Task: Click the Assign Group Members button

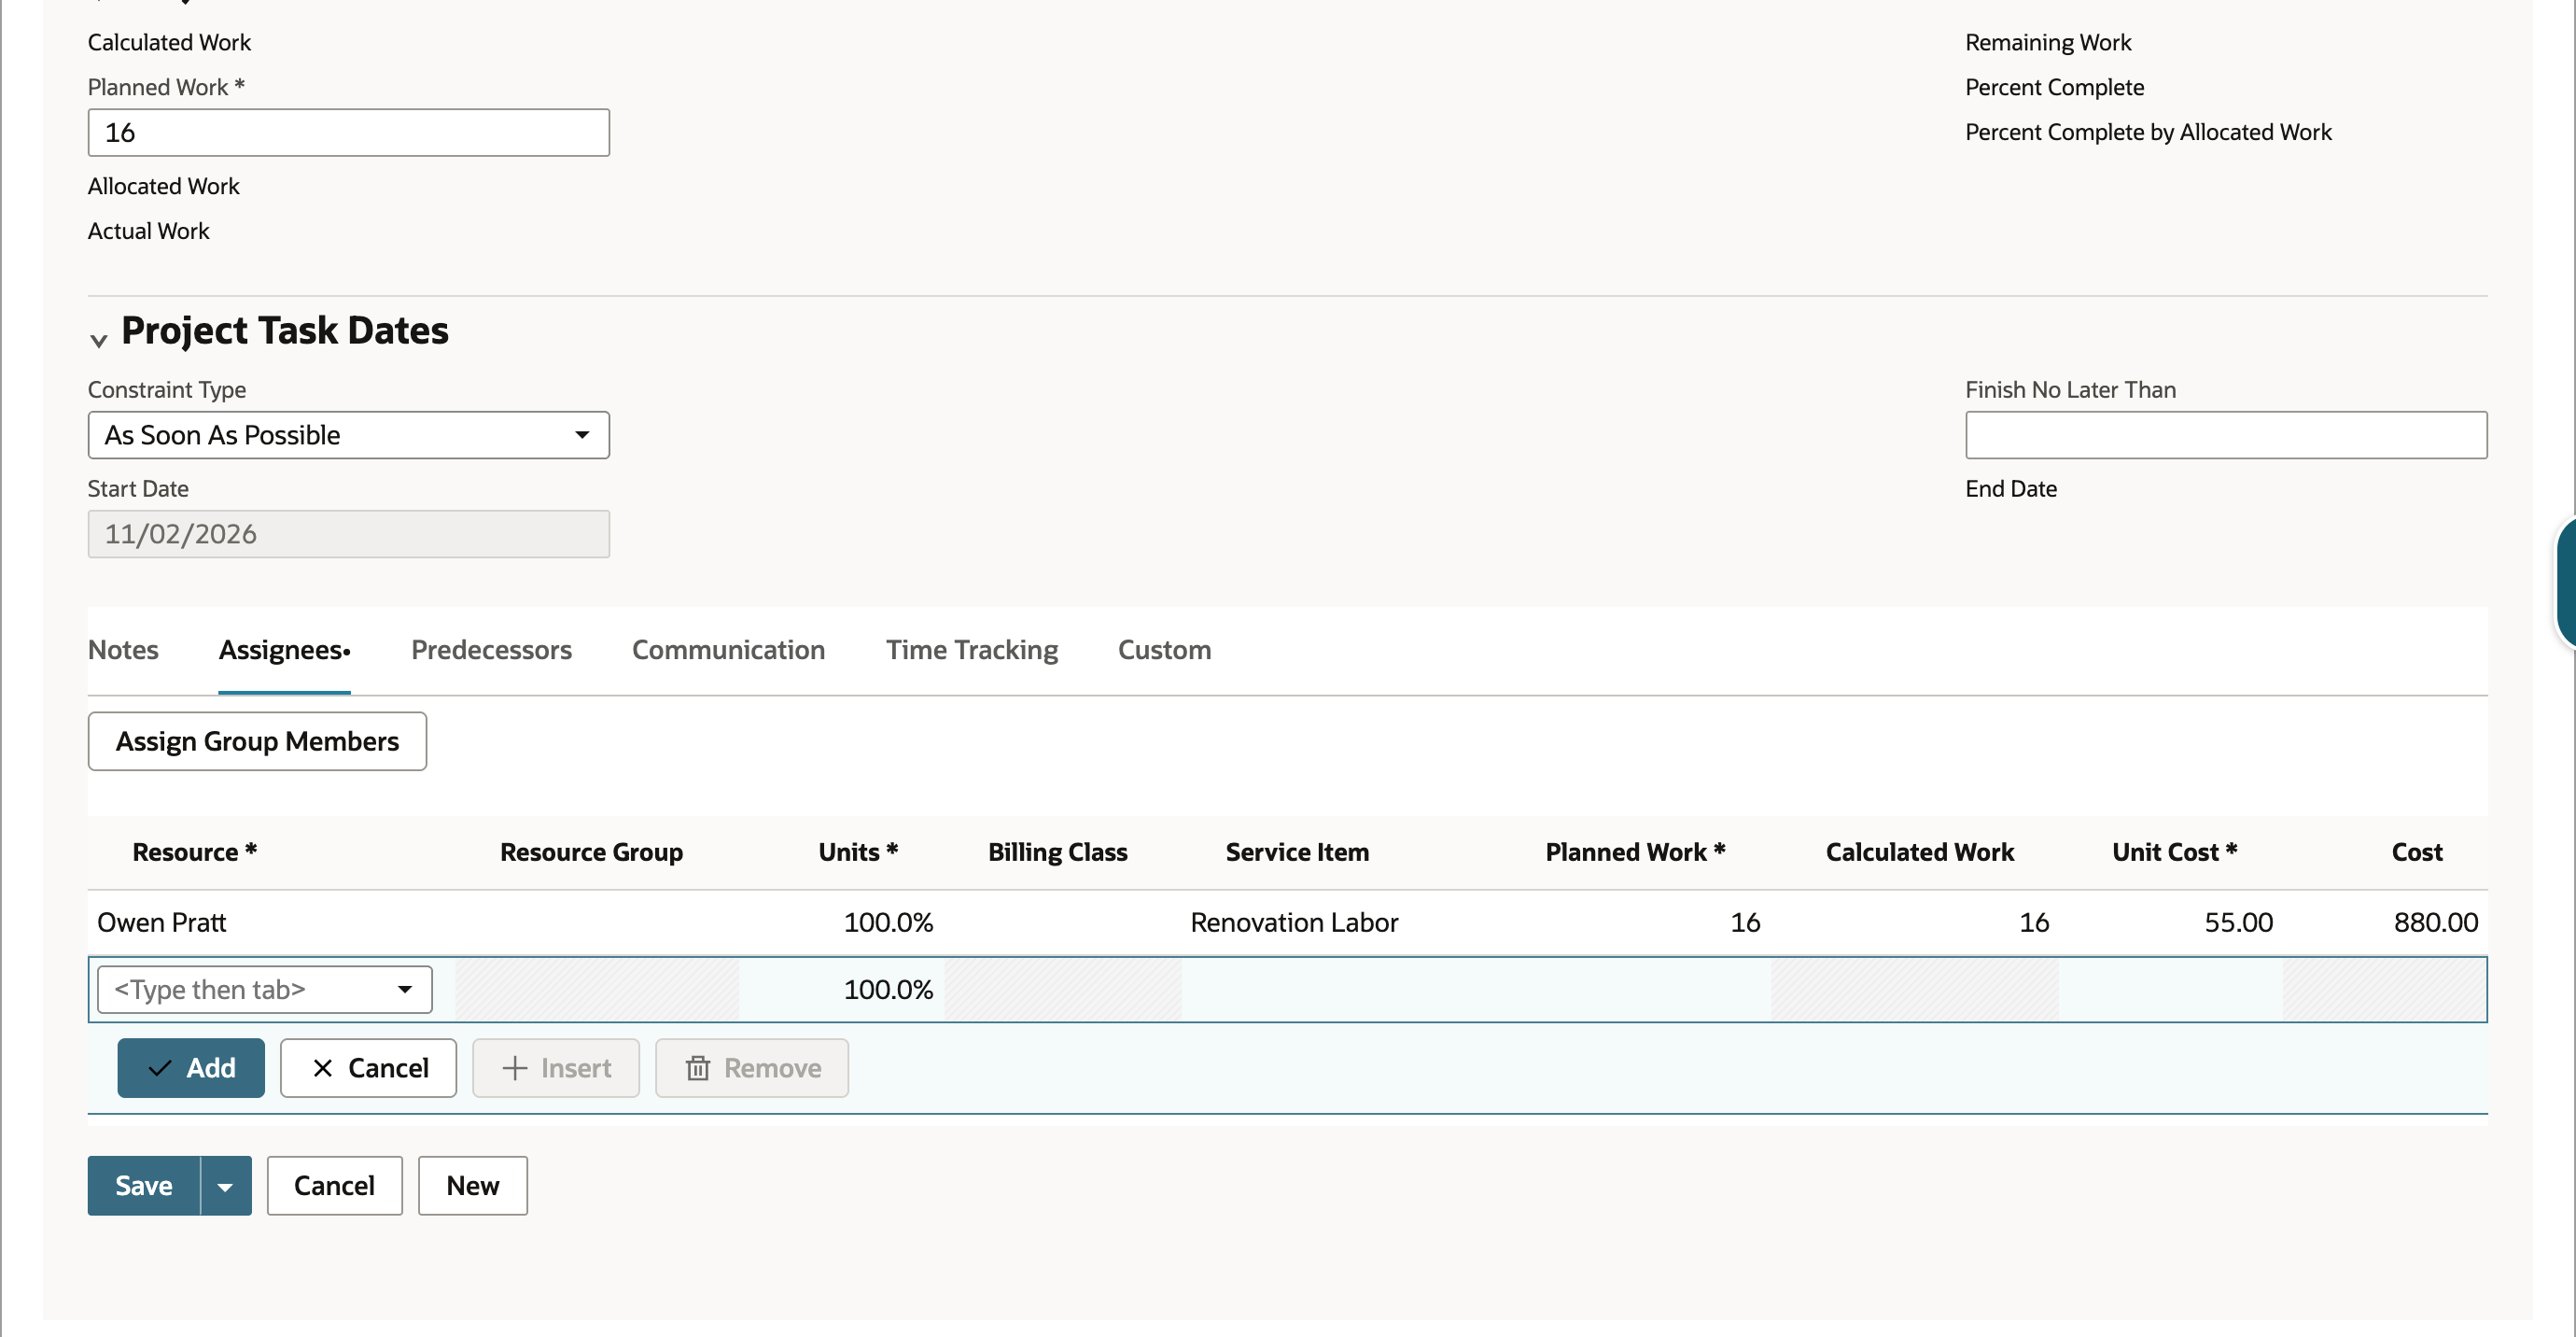Action: pos(257,741)
